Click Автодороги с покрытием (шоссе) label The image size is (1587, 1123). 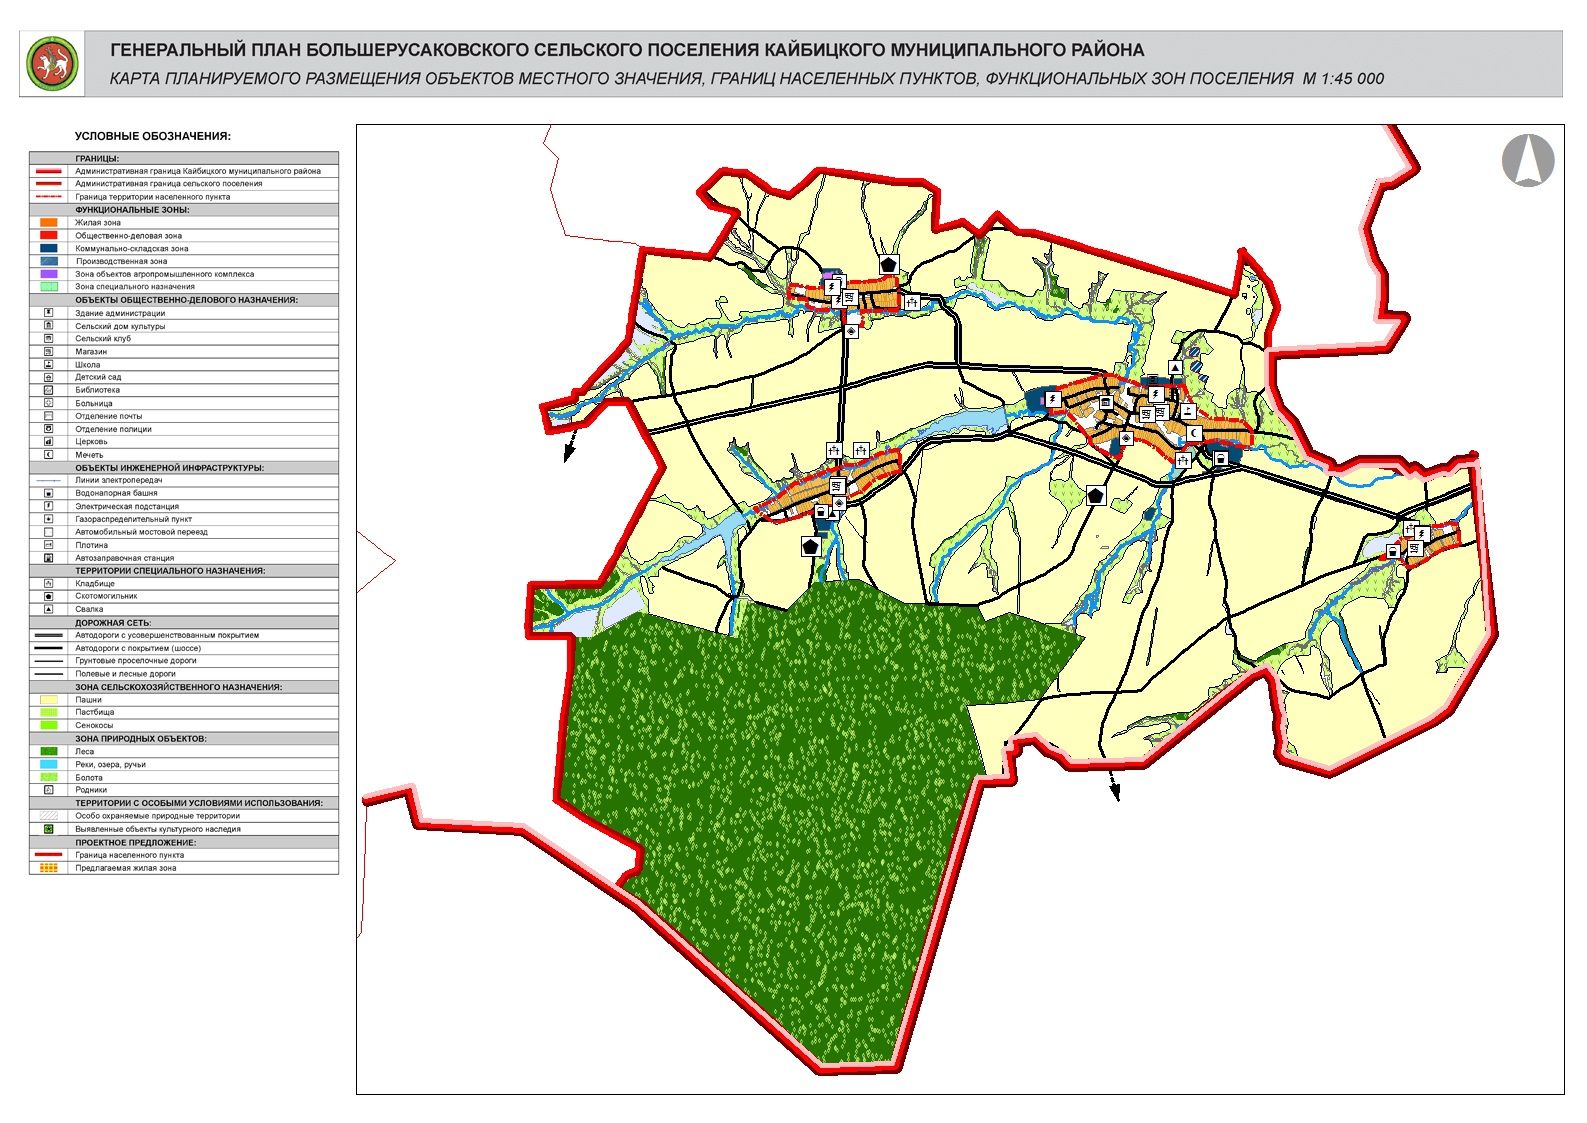pyautogui.click(x=138, y=648)
